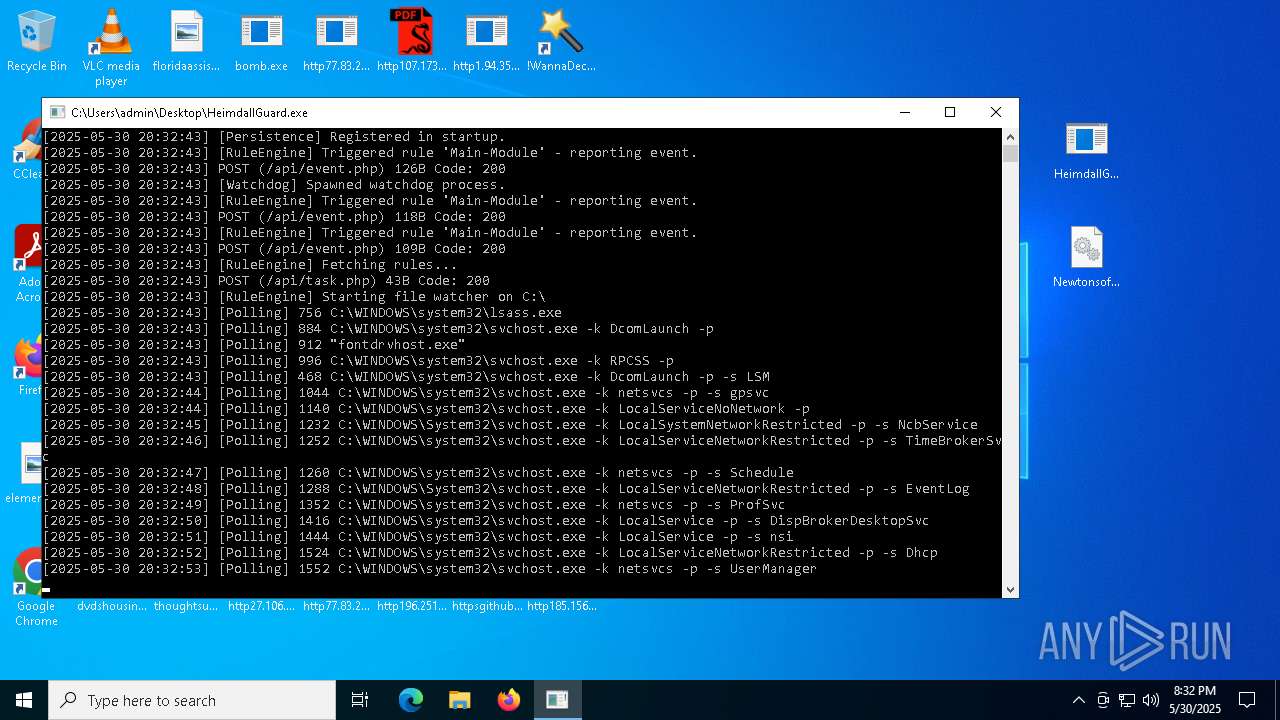
Task: Launch Firefox from the taskbar
Action: coord(509,700)
